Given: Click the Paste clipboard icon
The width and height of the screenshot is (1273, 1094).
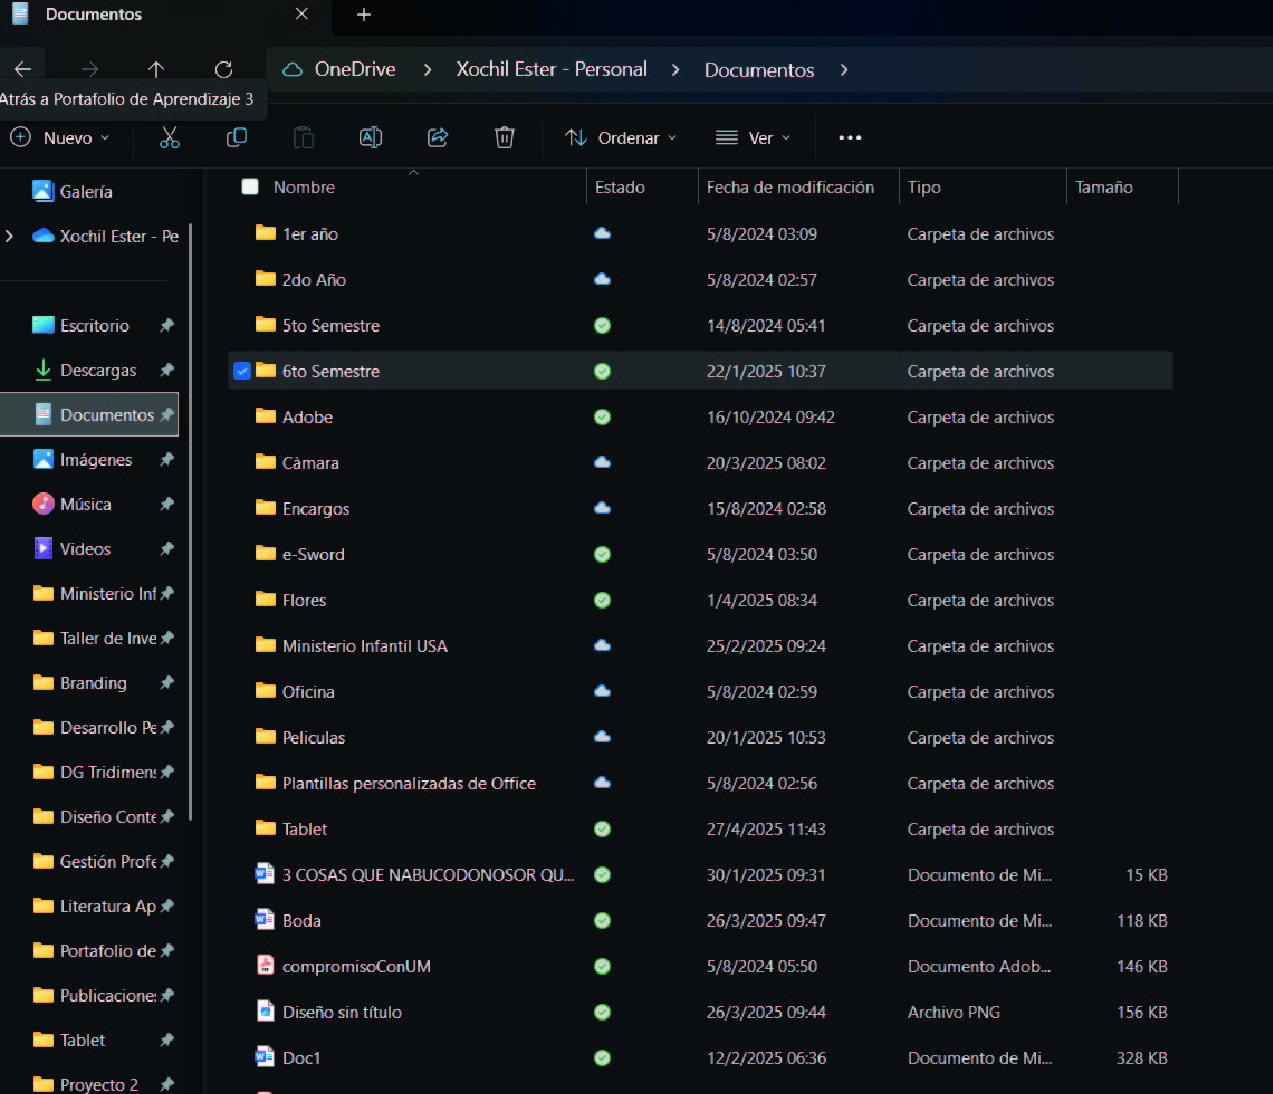Looking at the screenshot, I should pyautogui.click(x=304, y=138).
